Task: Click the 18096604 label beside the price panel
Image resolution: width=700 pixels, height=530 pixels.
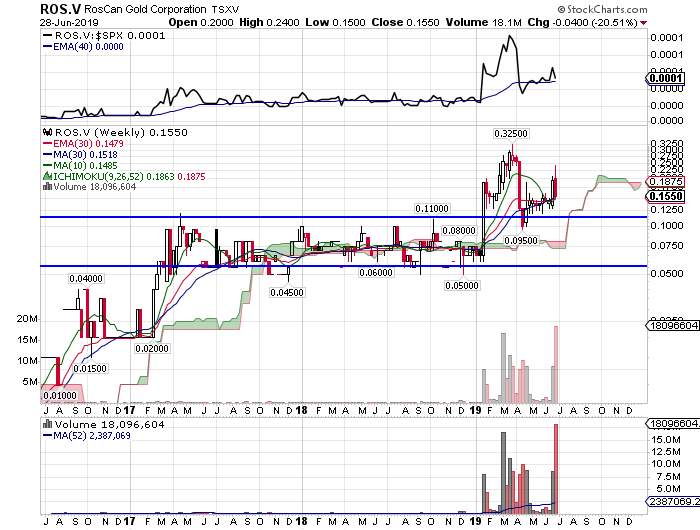Action: 673,326
